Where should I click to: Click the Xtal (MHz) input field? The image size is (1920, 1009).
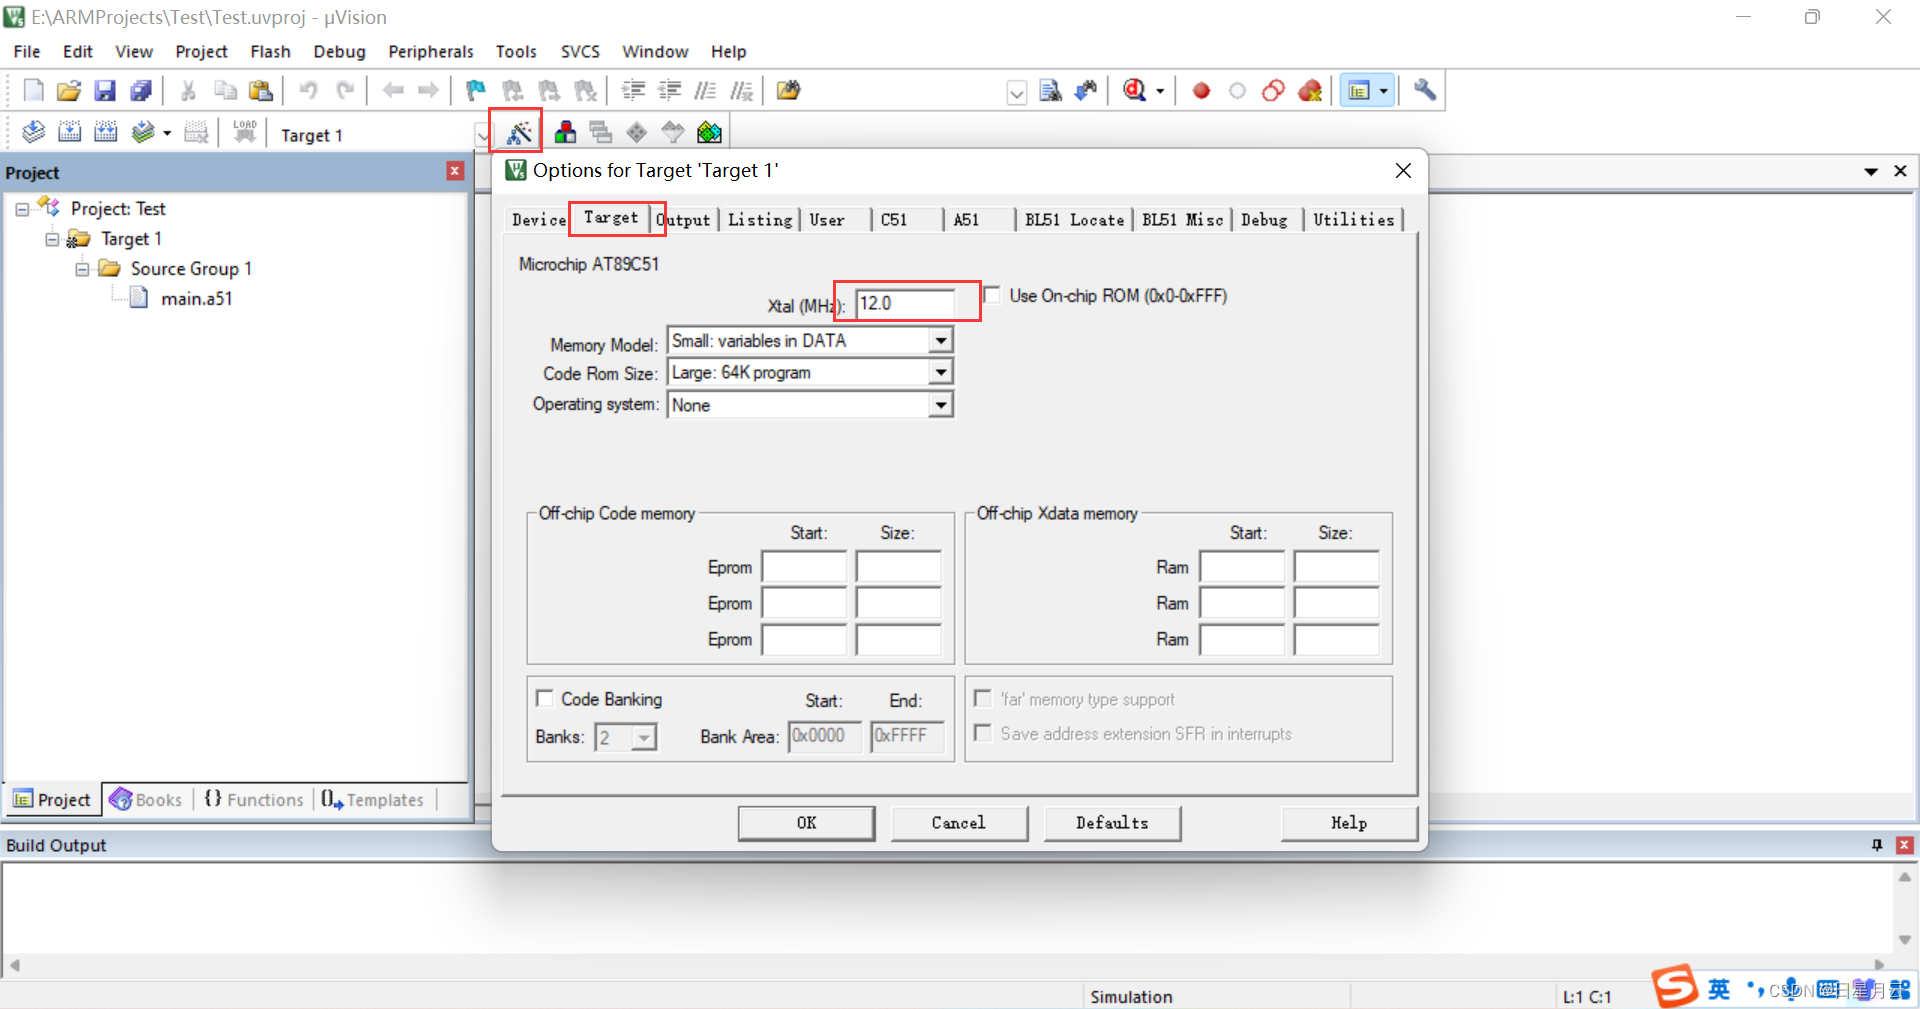(906, 303)
